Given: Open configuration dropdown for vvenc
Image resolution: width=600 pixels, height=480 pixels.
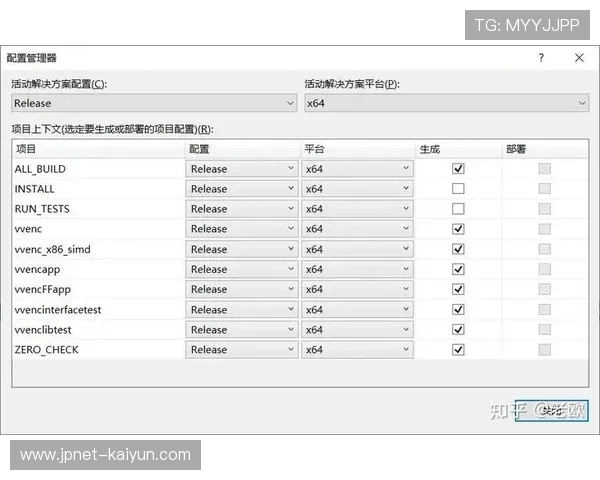Looking at the screenshot, I should tap(242, 229).
